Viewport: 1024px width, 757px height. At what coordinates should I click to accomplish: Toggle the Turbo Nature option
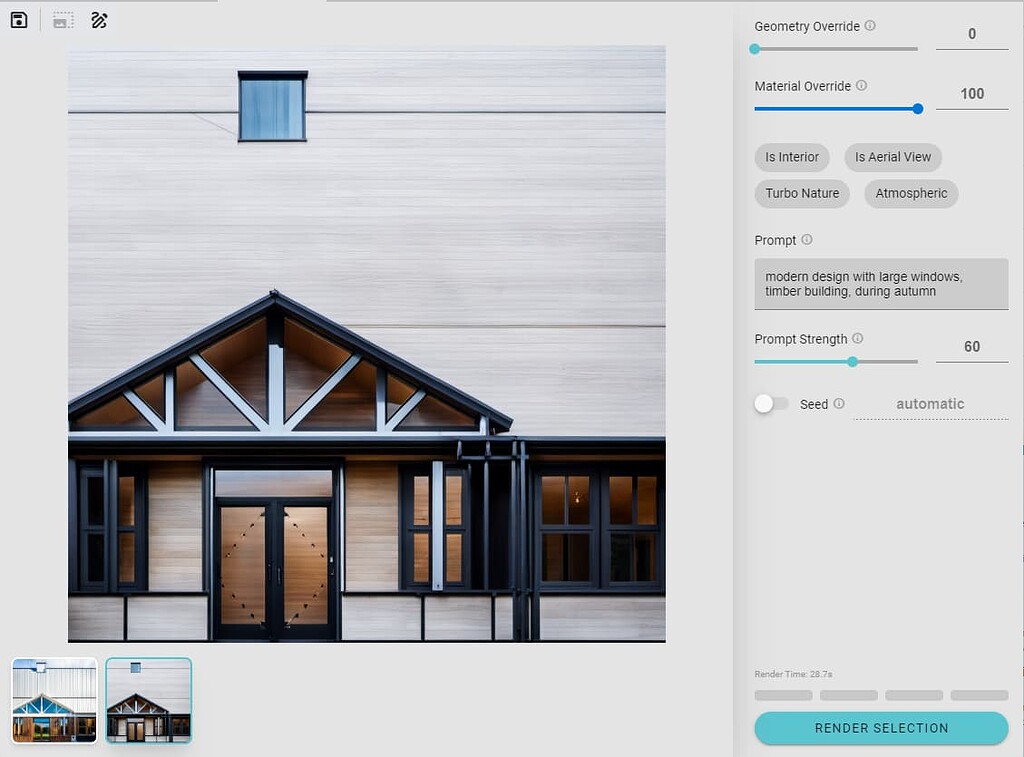(801, 193)
